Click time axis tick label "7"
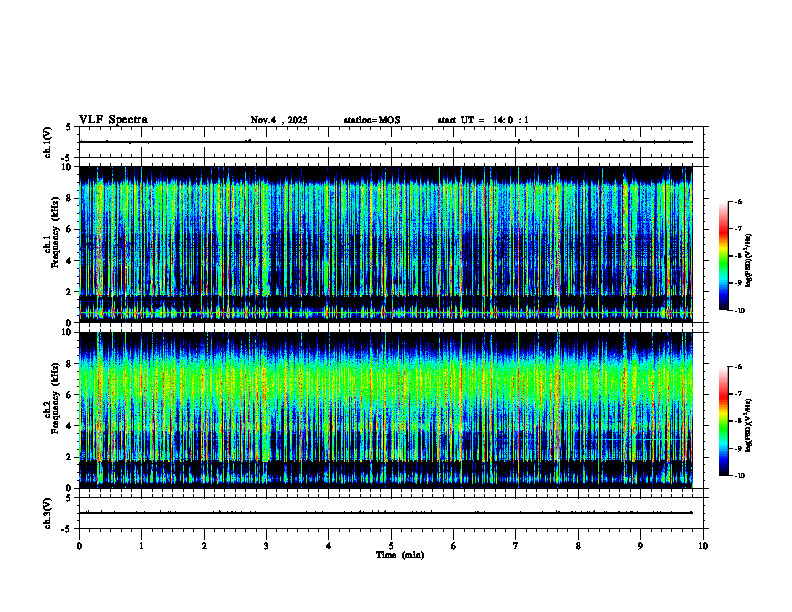Viewport: 792px width, 612px height. coord(516,546)
